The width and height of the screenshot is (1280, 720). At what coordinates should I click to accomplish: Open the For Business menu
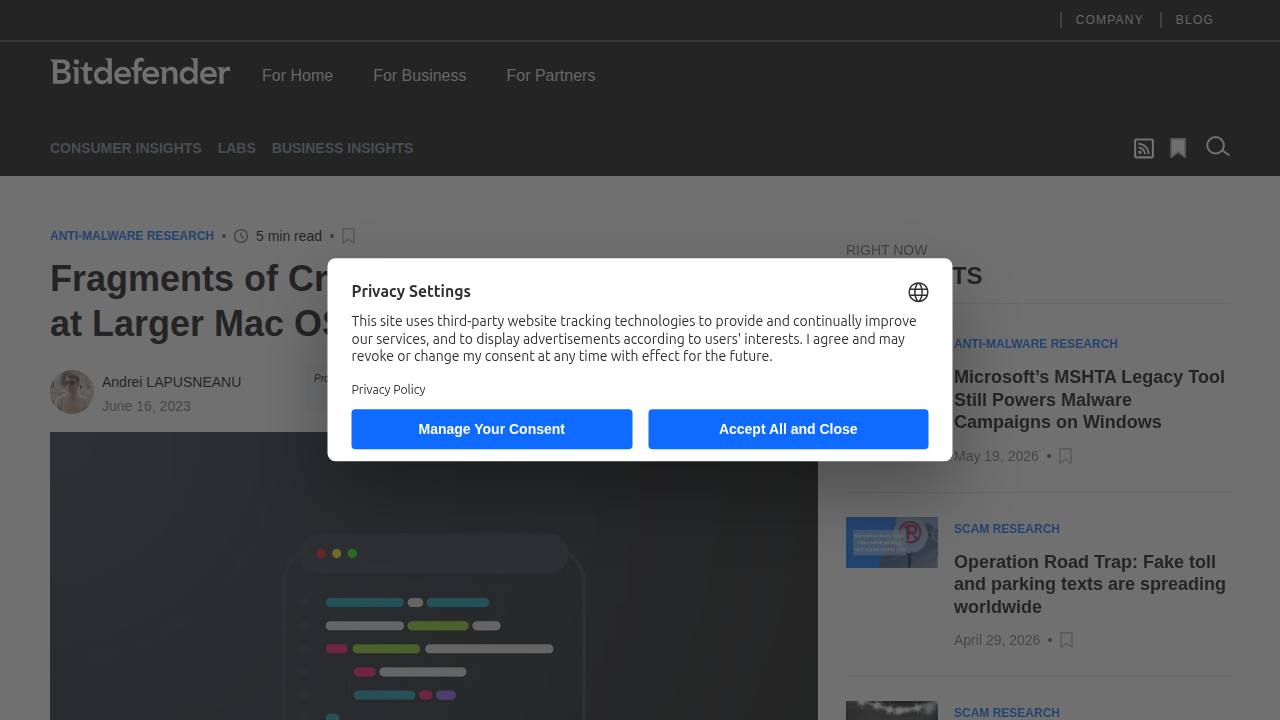click(419, 75)
